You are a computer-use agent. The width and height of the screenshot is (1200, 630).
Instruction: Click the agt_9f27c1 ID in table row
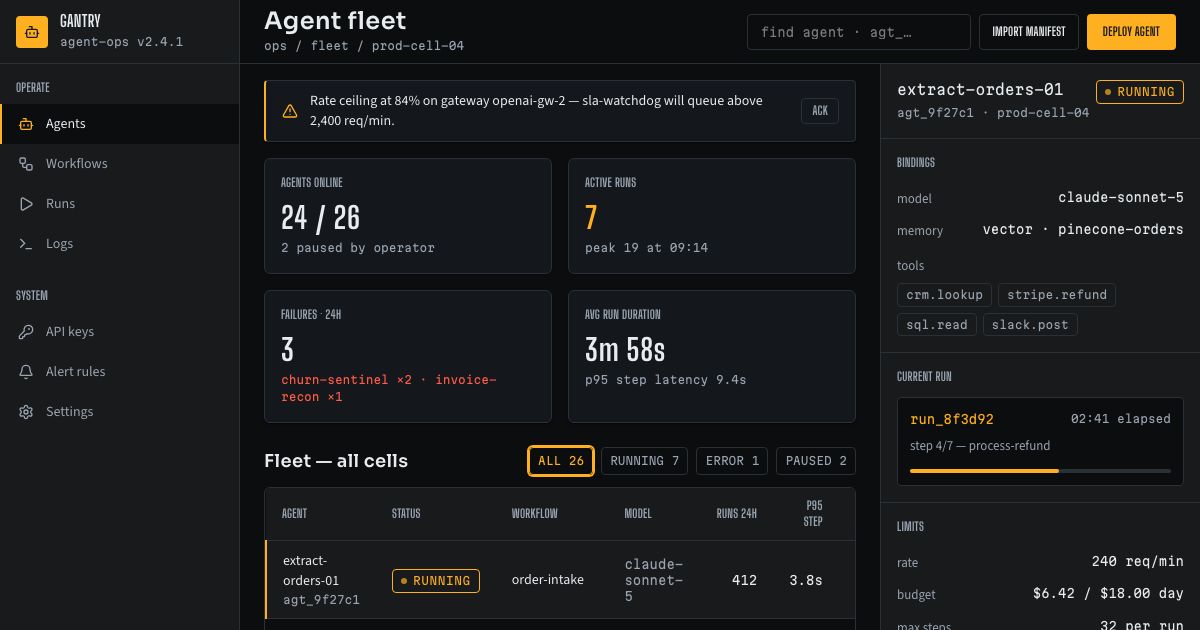click(x=321, y=600)
